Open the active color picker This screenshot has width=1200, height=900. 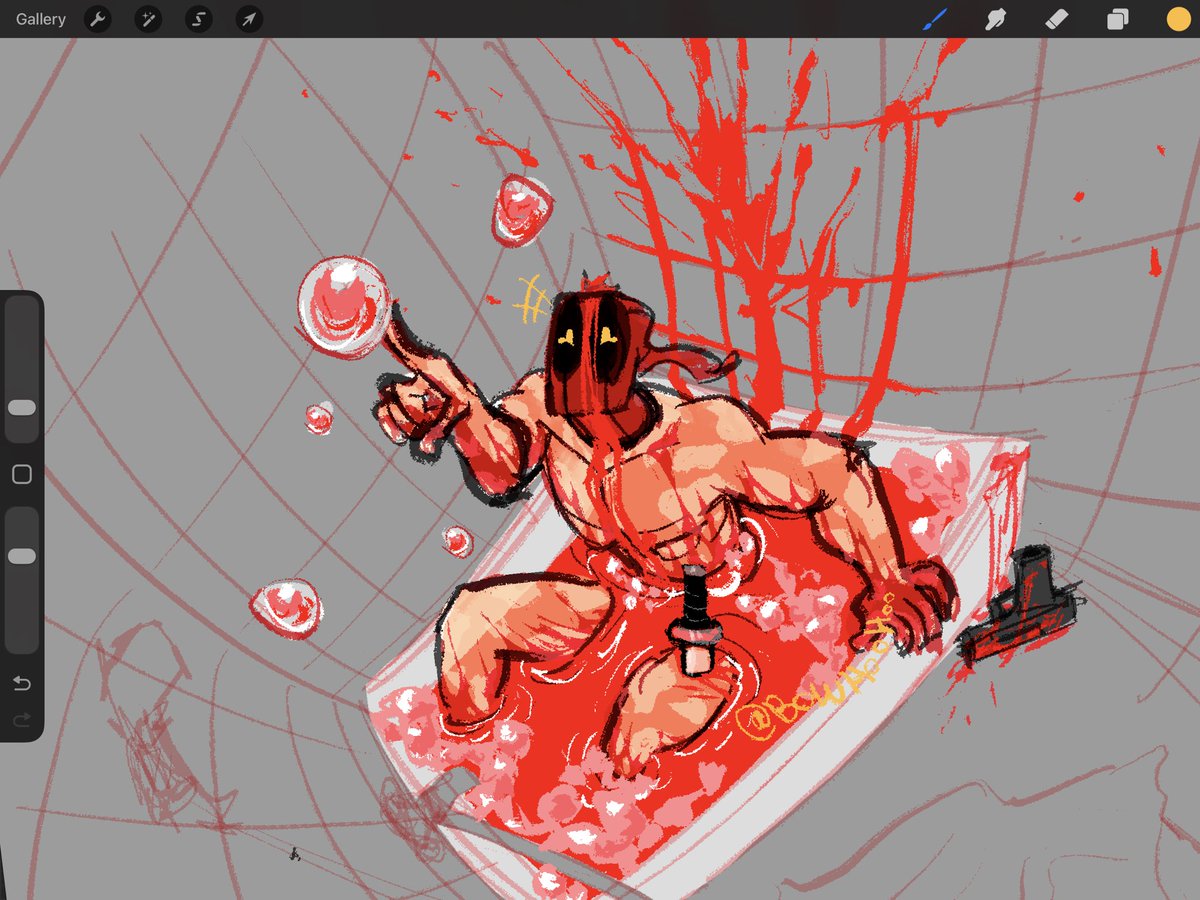pyautogui.click(x=1178, y=19)
